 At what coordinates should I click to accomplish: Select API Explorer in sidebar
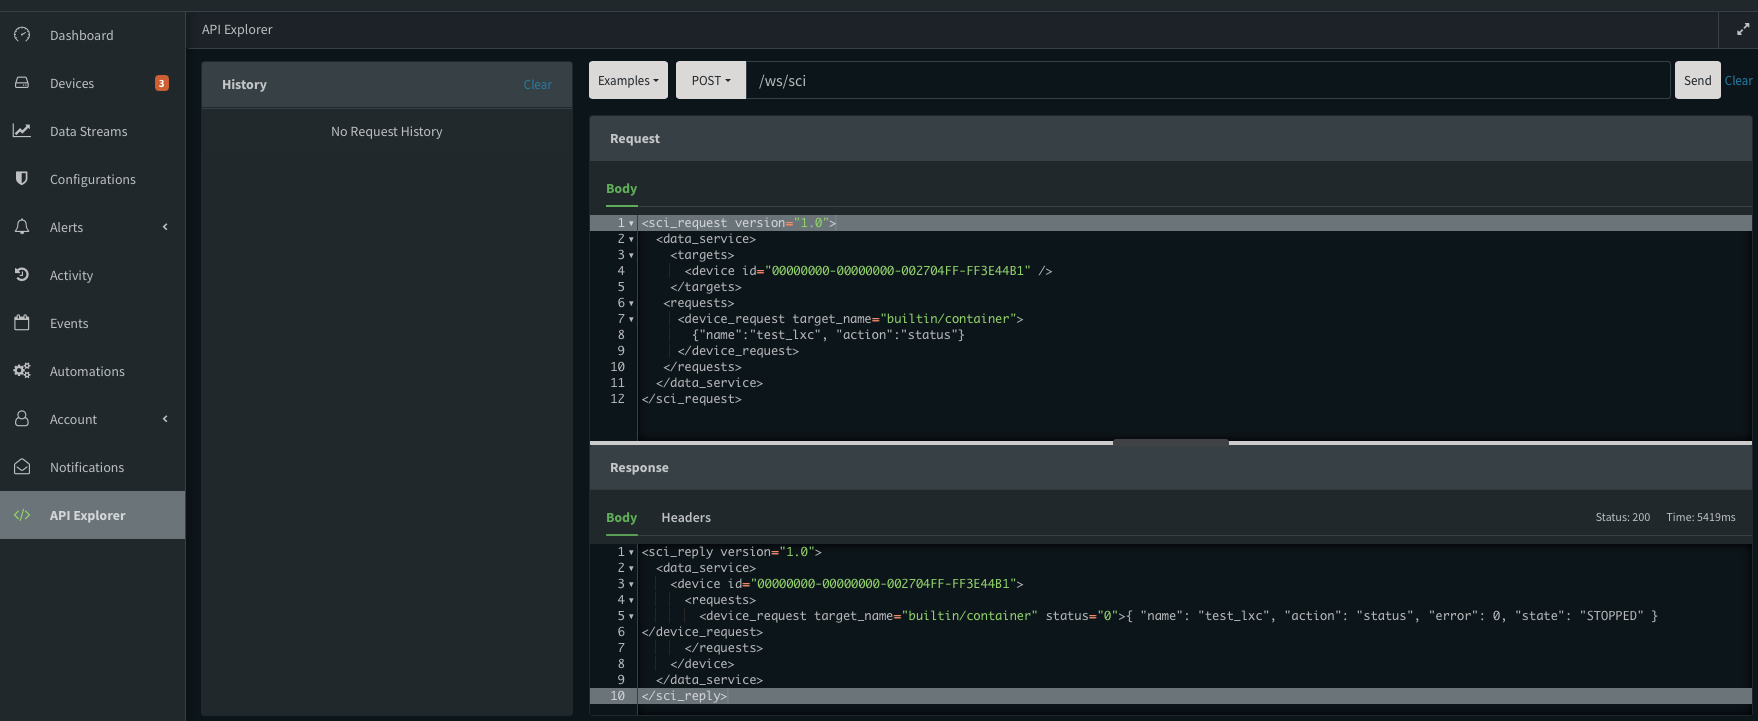(x=92, y=515)
